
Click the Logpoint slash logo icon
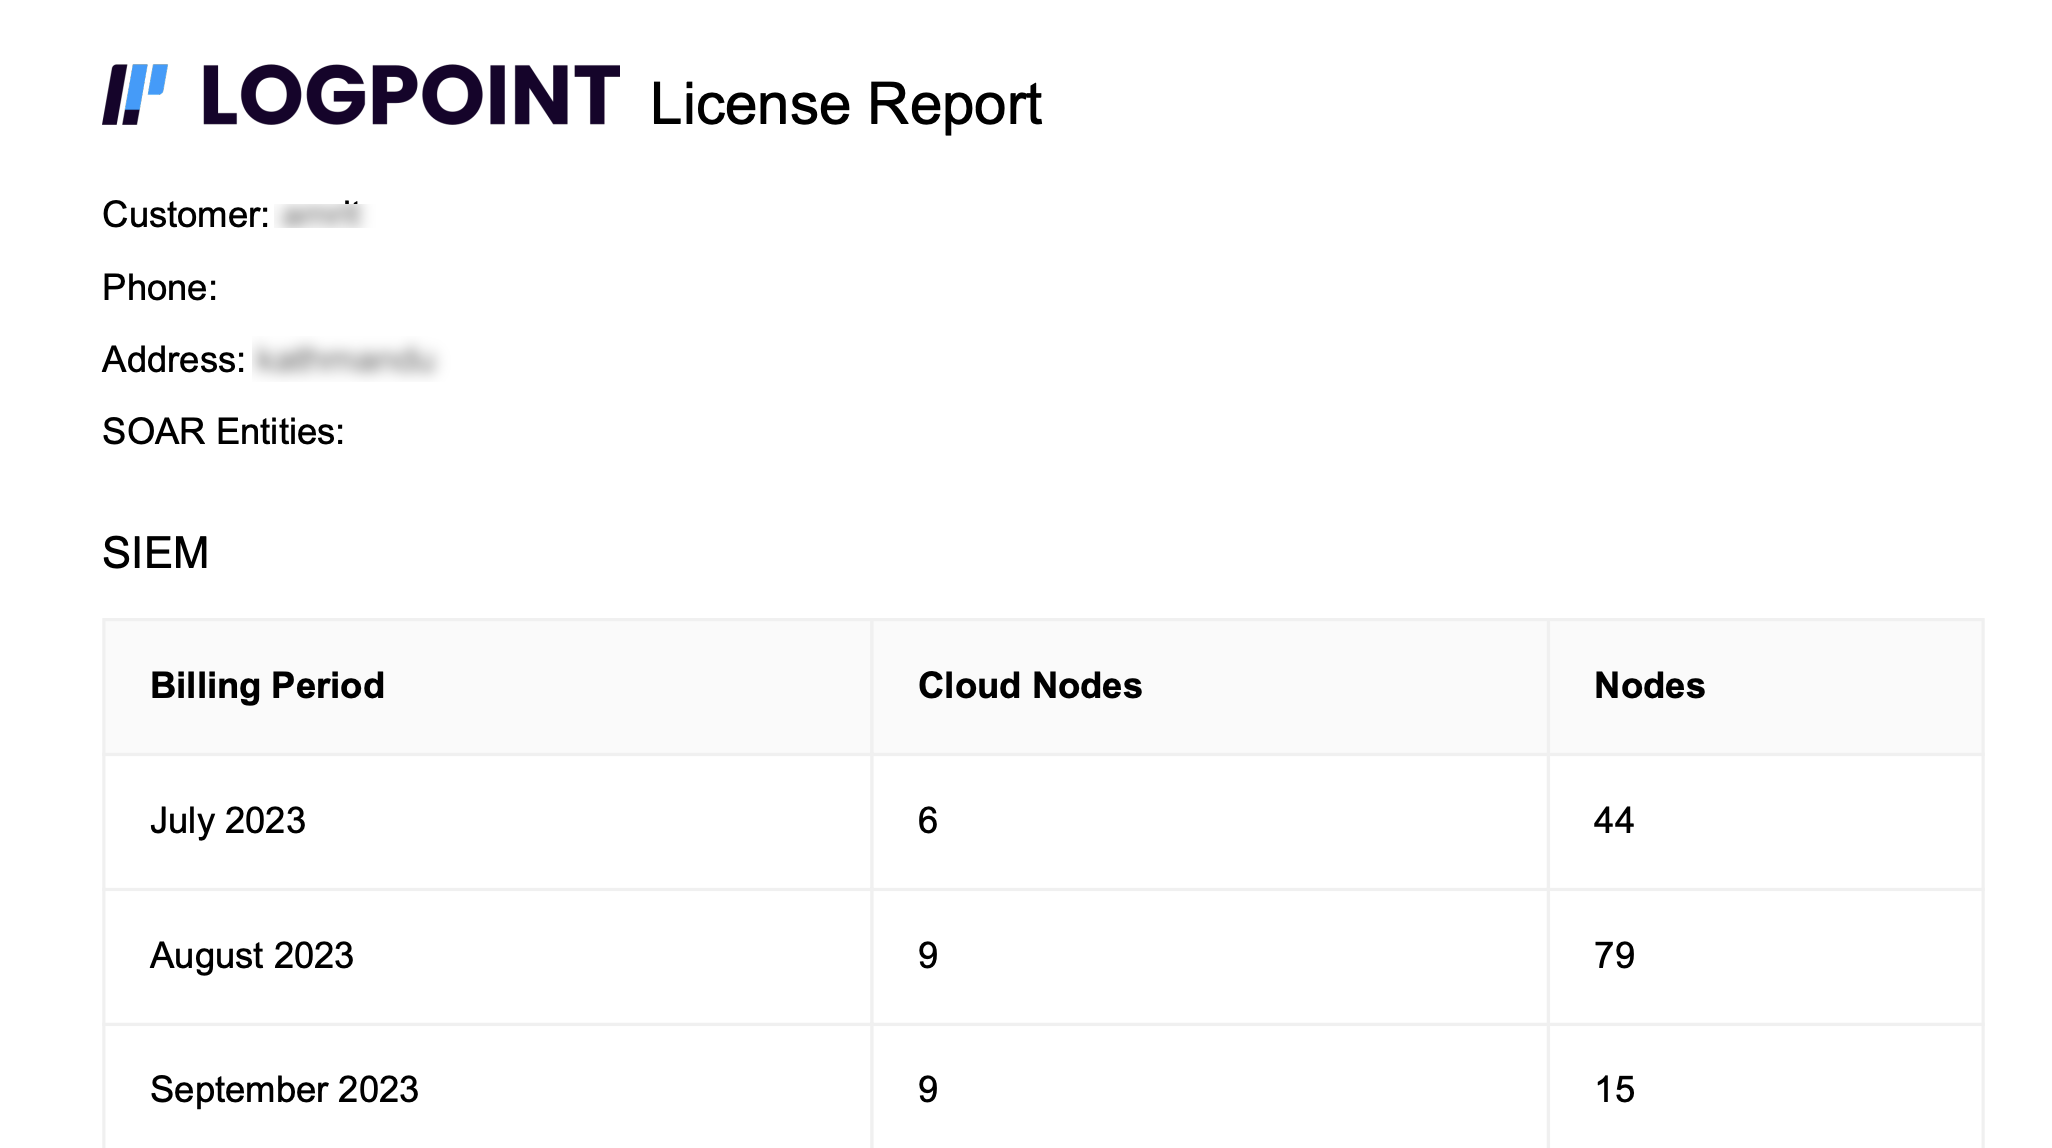(x=135, y=95)
